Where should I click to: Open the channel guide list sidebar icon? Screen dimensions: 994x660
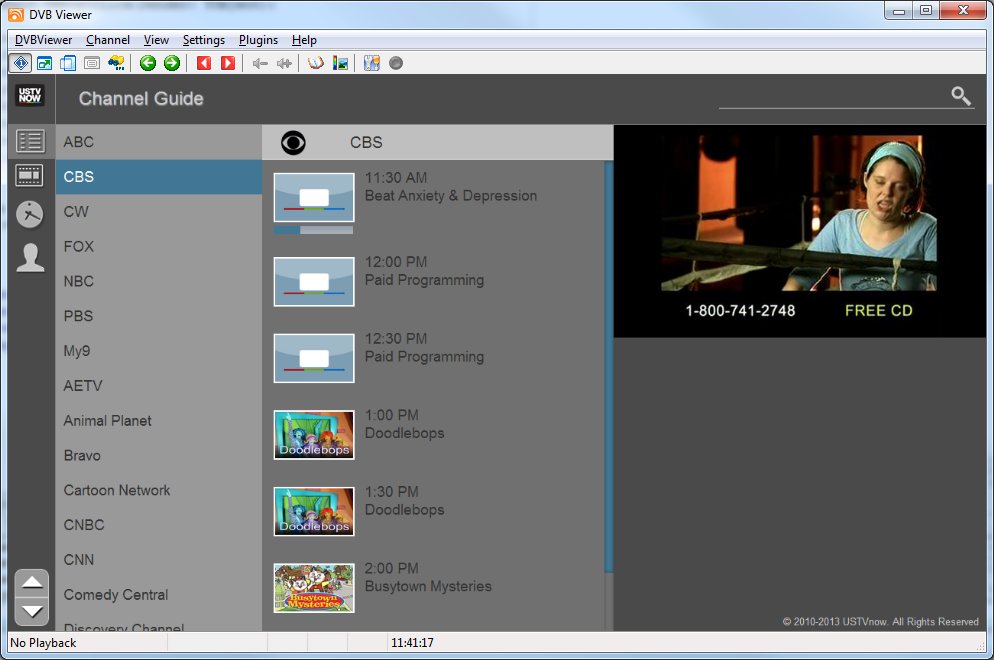click(31, 141)
